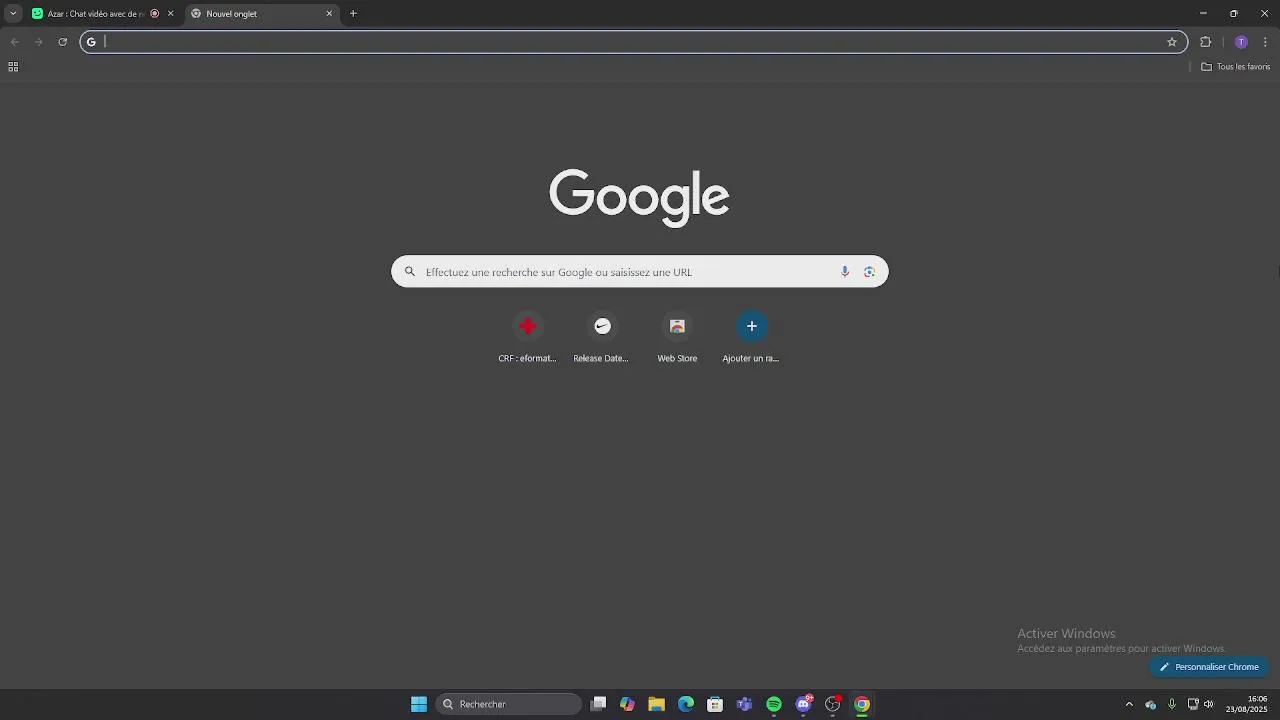Open OBS Studio from the taskbar
The width and height of the screenshot is (1280, 720).
pyautogui.click(x=832, y=704)
